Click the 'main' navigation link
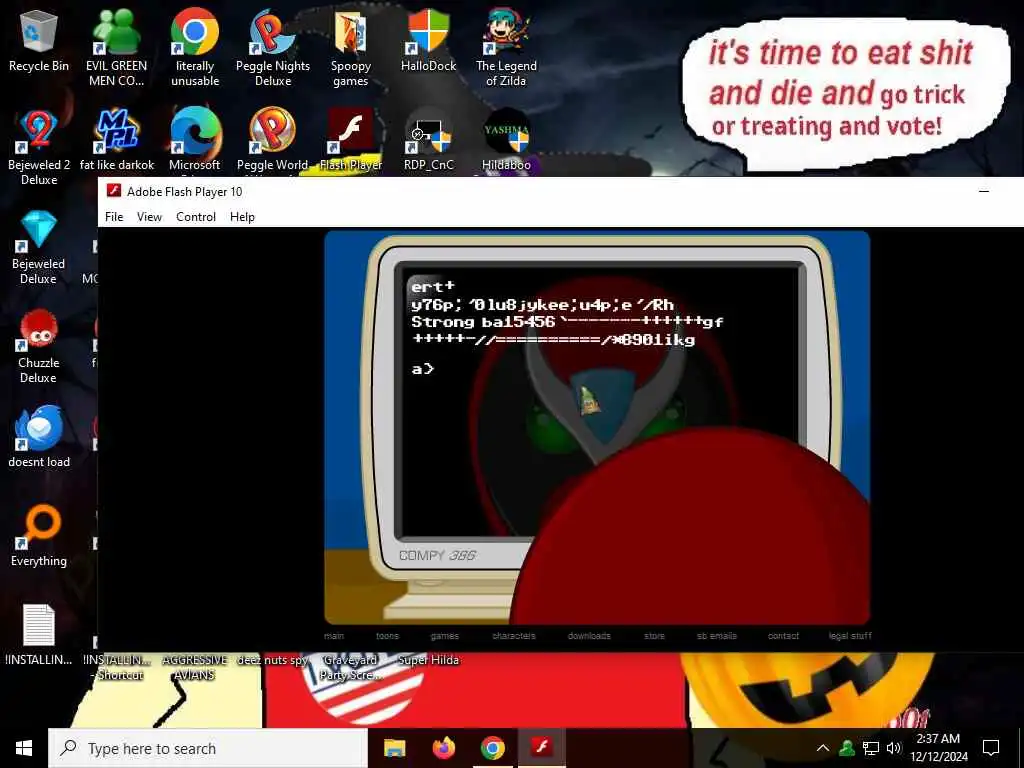 pos(334,635)
